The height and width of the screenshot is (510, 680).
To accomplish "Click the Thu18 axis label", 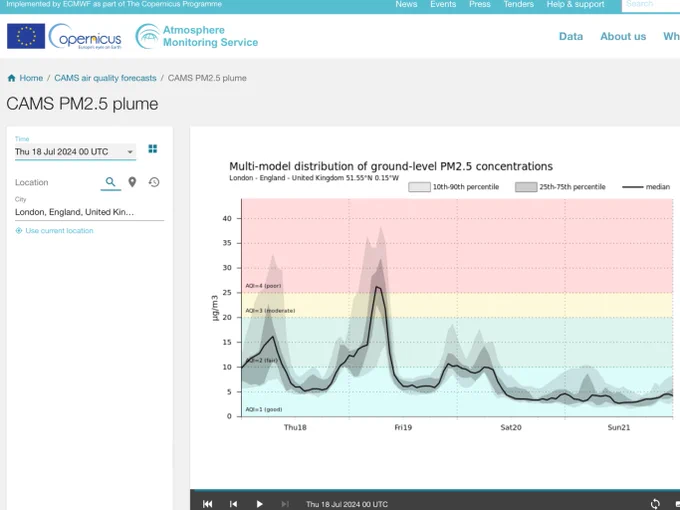I will pos(295,428).
